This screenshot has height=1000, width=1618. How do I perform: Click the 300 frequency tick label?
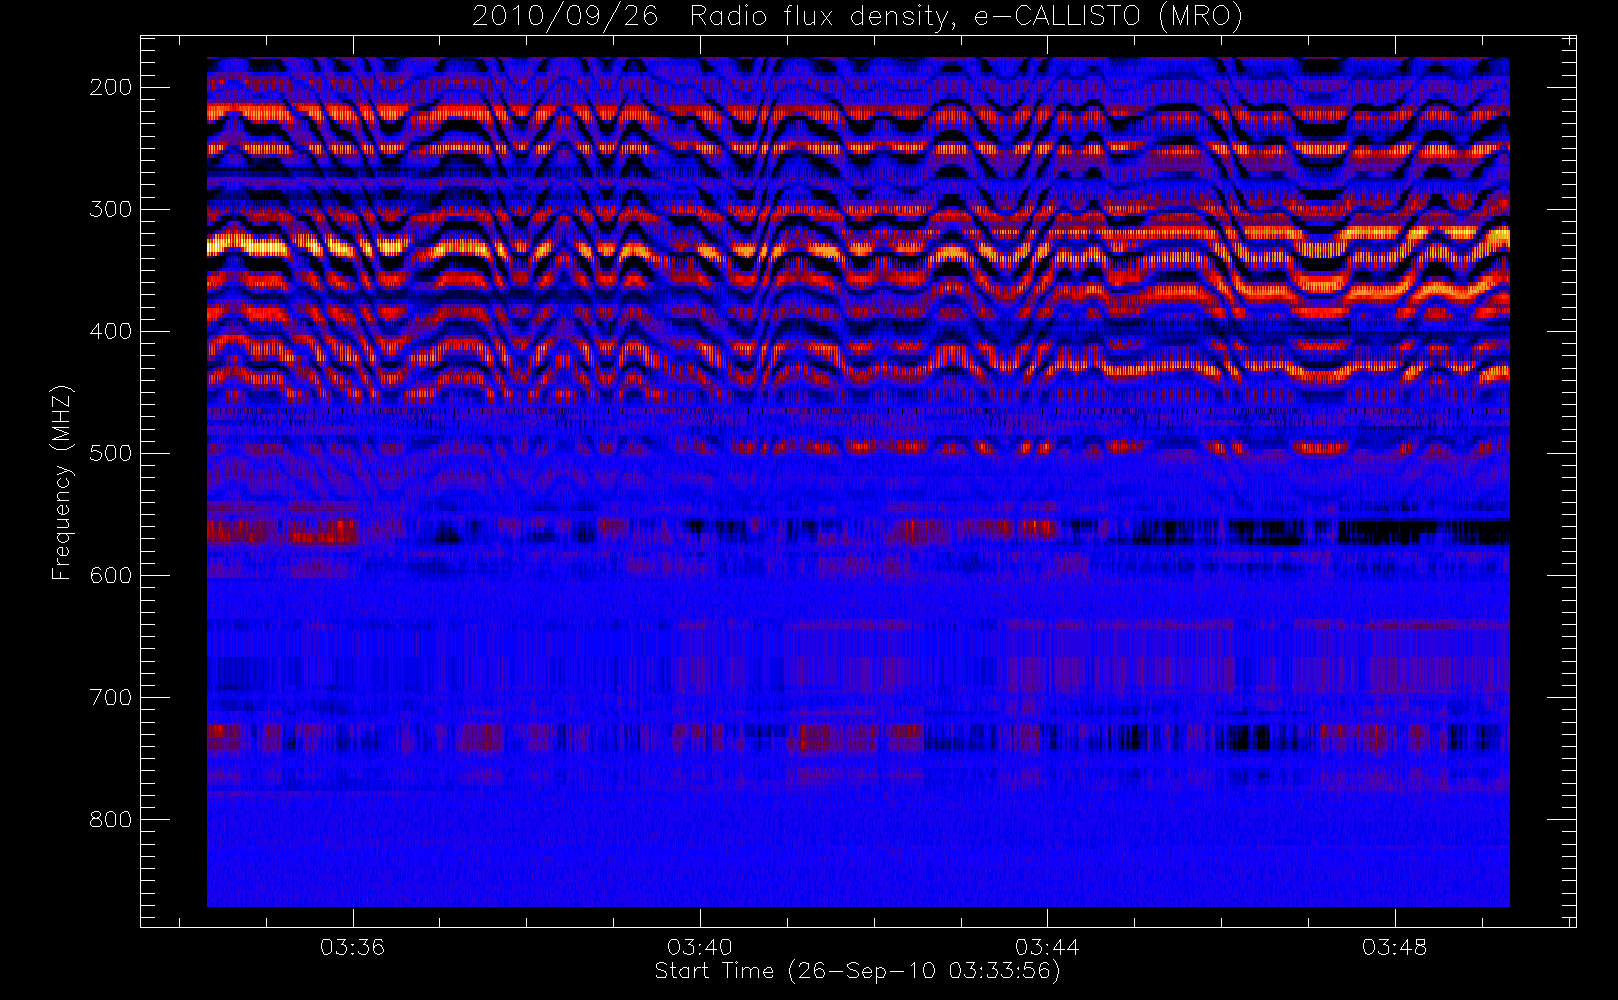[111, 209]
